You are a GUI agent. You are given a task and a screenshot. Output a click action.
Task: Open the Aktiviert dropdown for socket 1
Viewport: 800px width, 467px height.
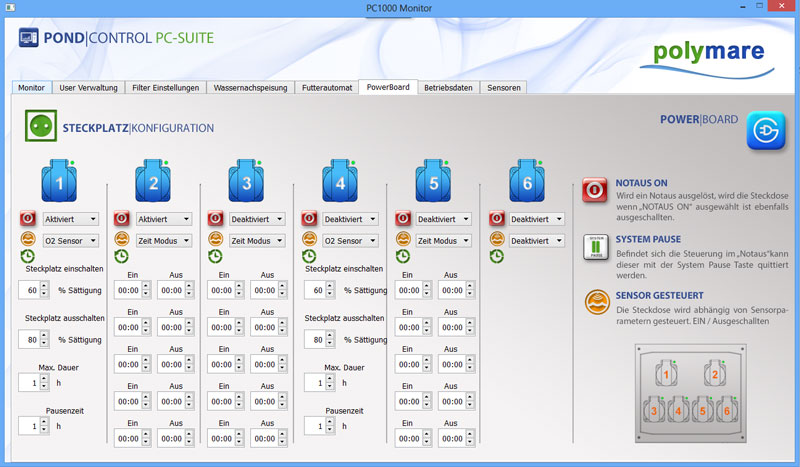71,219
